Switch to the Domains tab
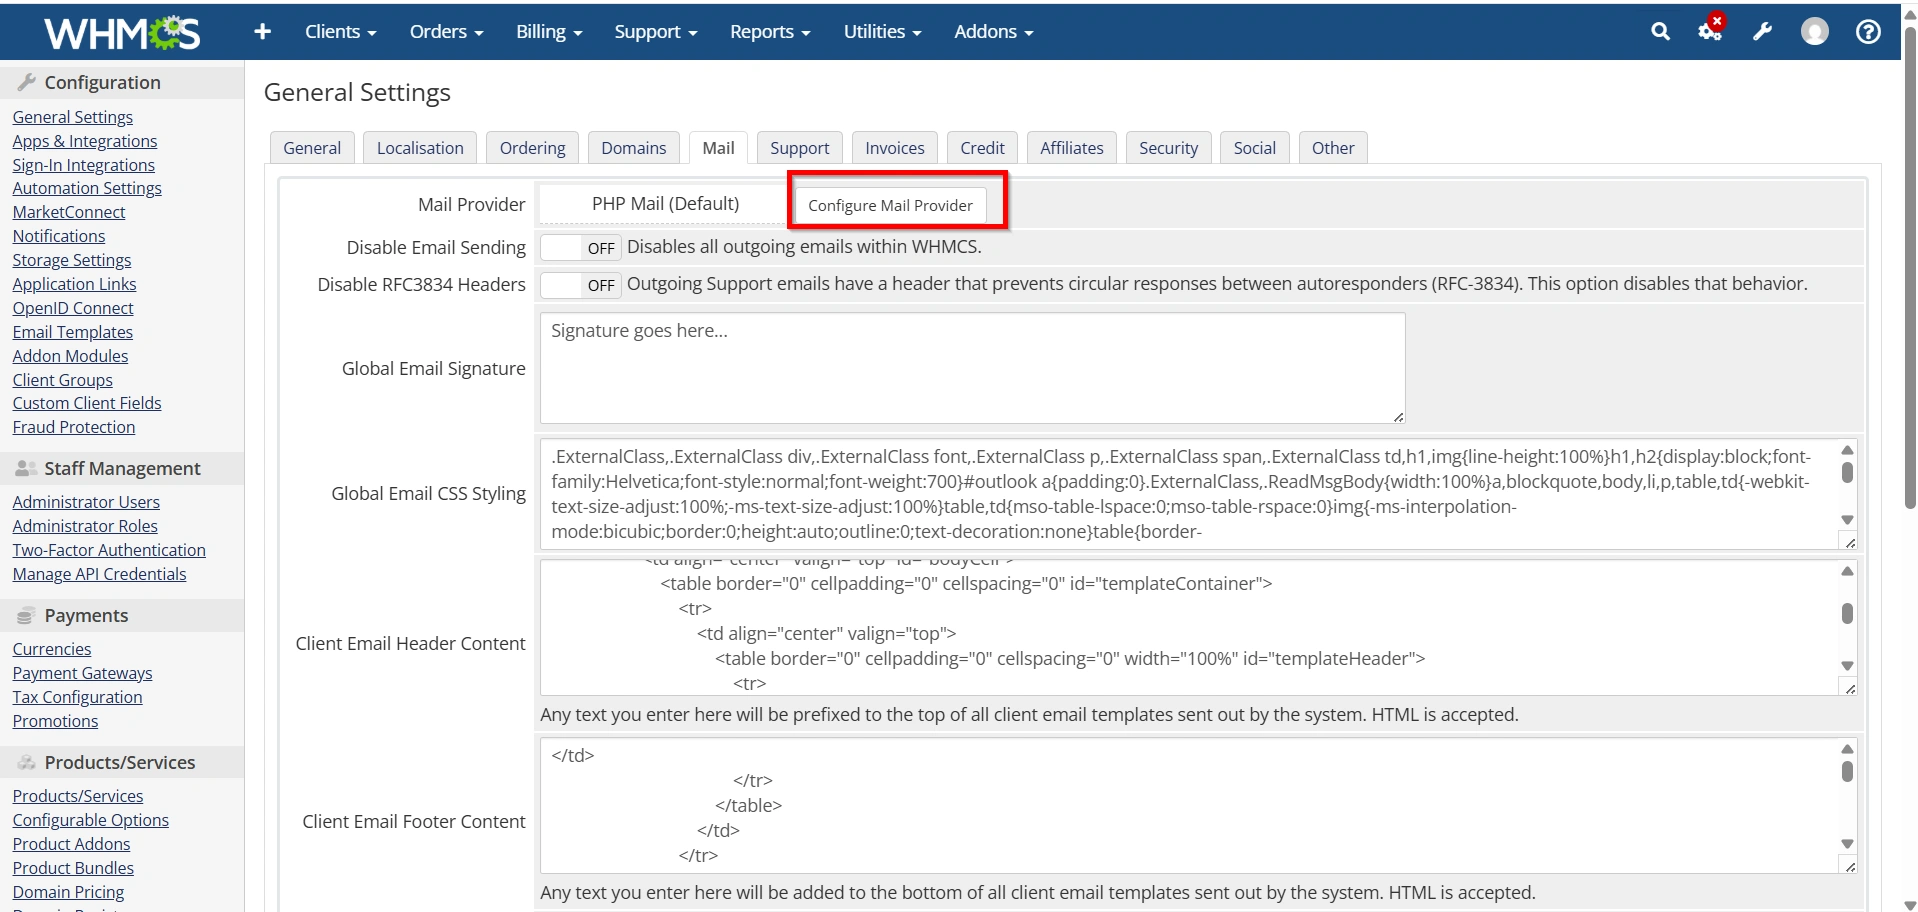1918x912 pixels. pos(633,148)
